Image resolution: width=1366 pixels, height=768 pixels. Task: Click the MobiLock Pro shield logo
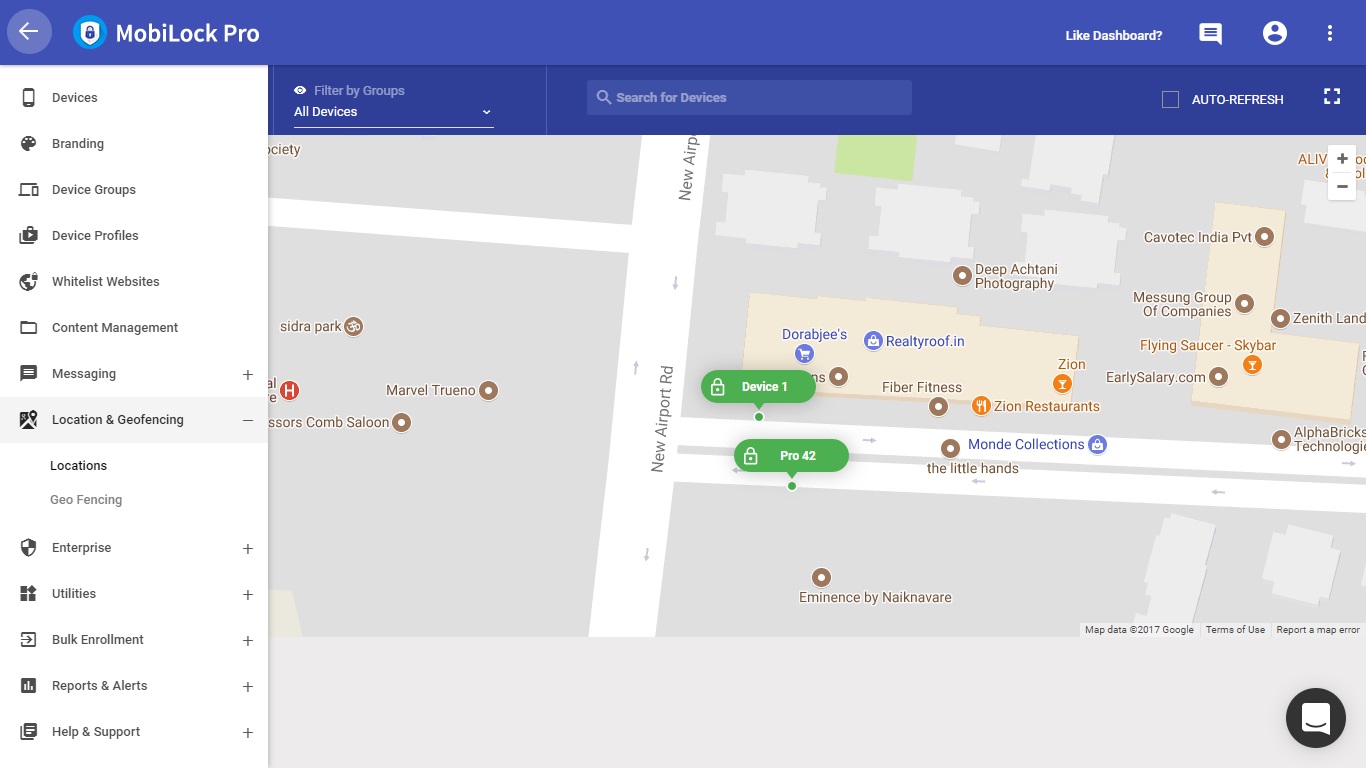90,33
